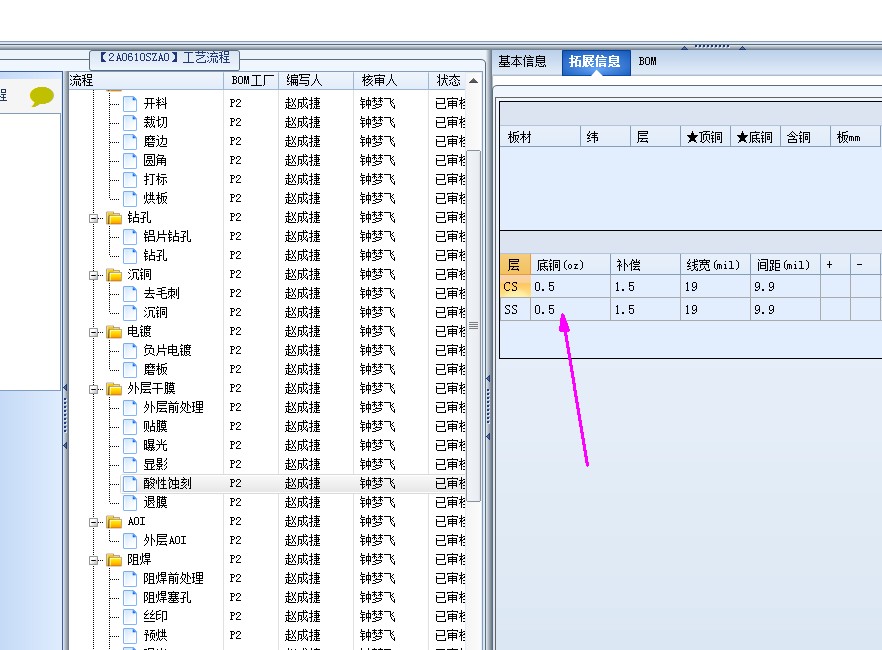This screenshot has height=650, width=882.
Task: Click the 线宽 value 19 in SS row
Action: (x=715, y=310)
